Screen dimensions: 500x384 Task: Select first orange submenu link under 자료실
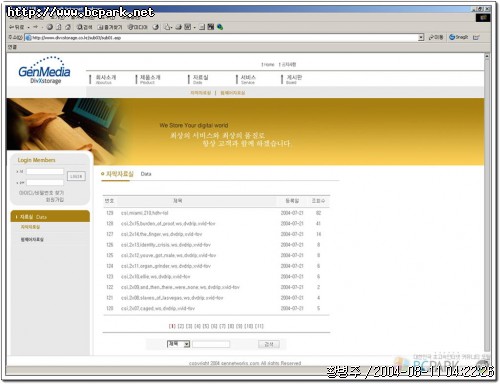pos(201,93)
